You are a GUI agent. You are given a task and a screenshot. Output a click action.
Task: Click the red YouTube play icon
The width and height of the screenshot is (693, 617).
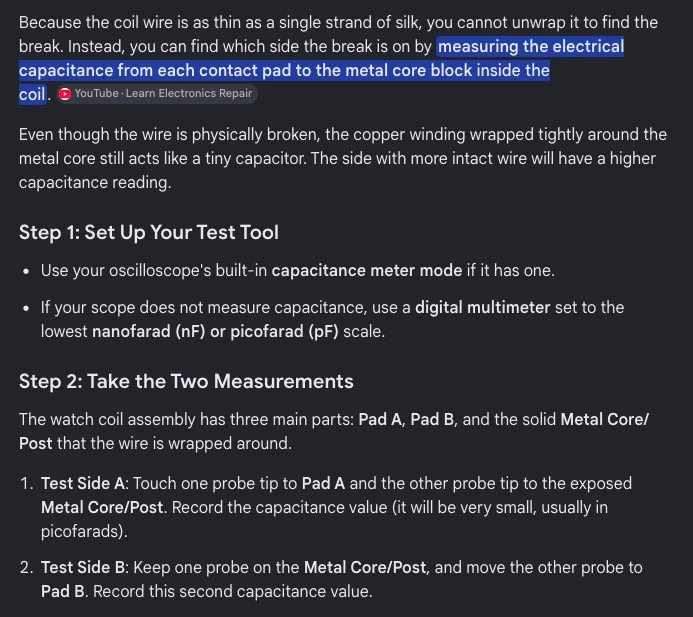point(65,94)
